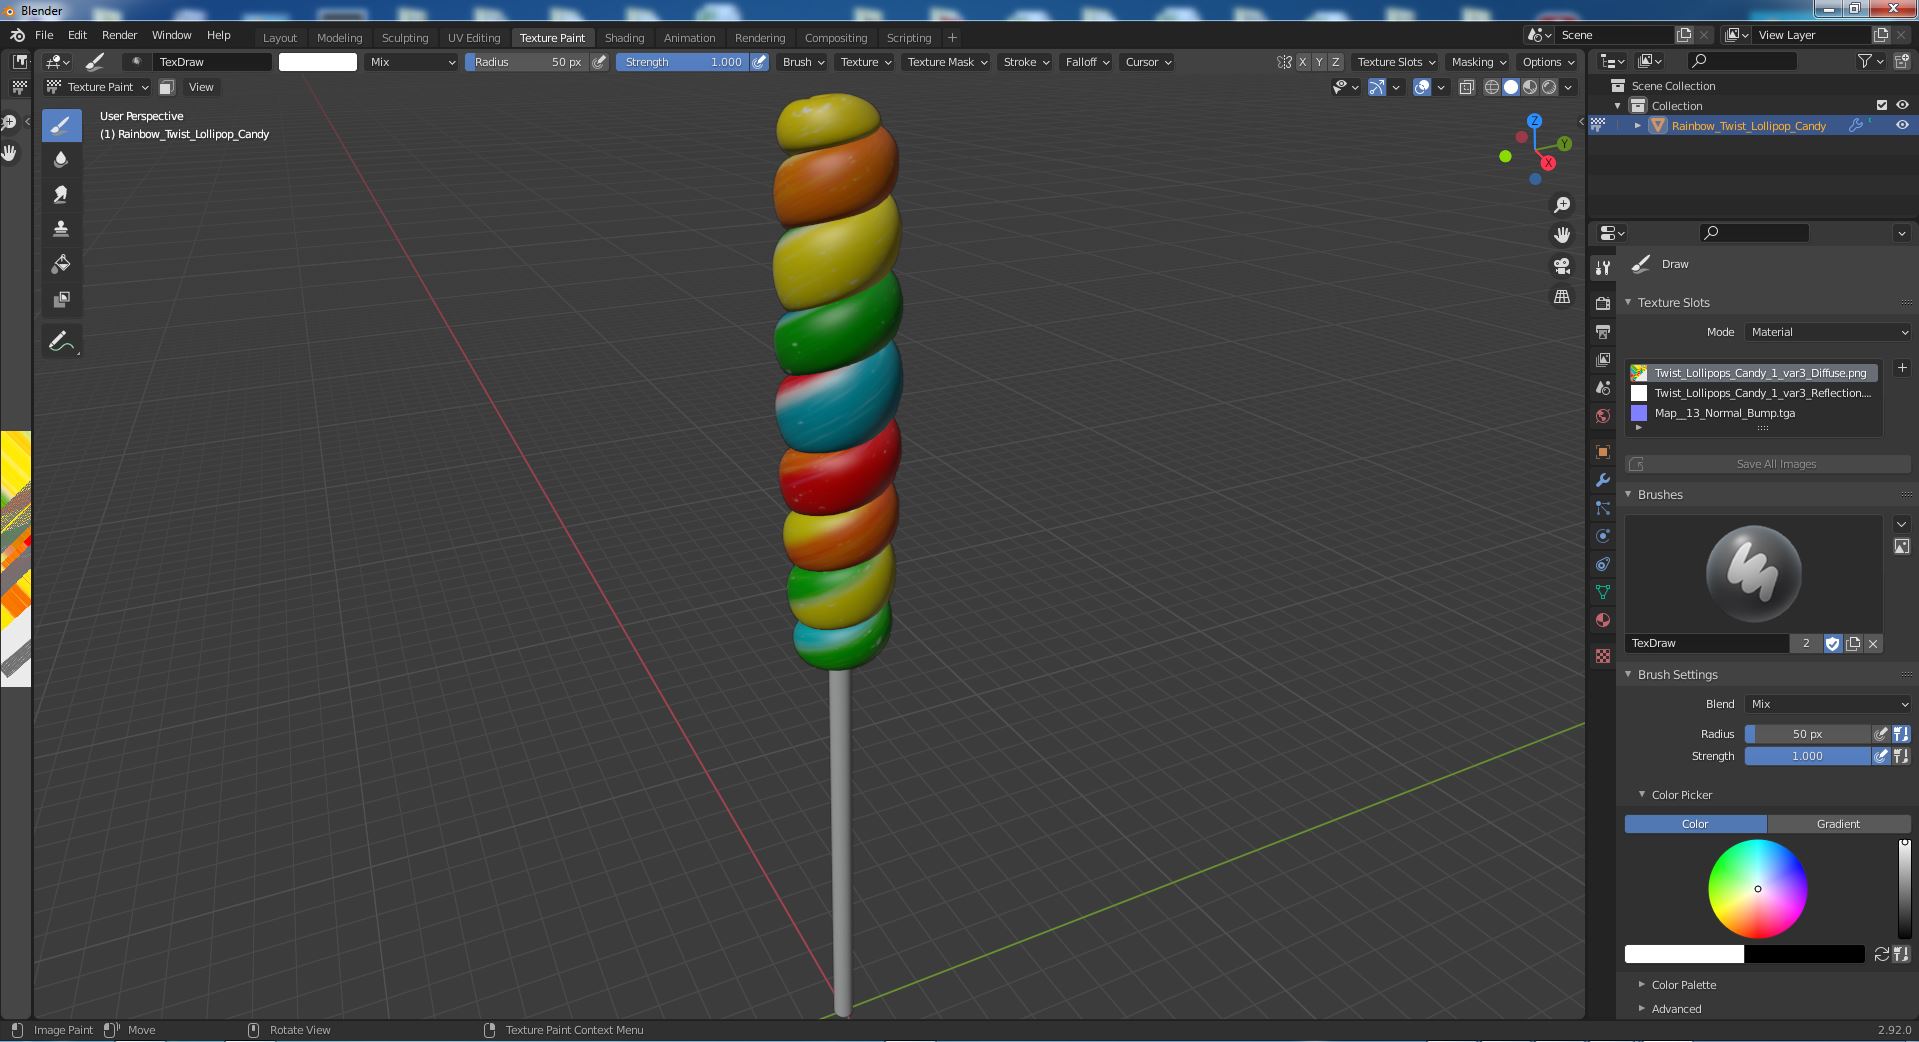The image size is (1919, 1042).
Task: Select the Mask tool
Action: coord(61,300)
